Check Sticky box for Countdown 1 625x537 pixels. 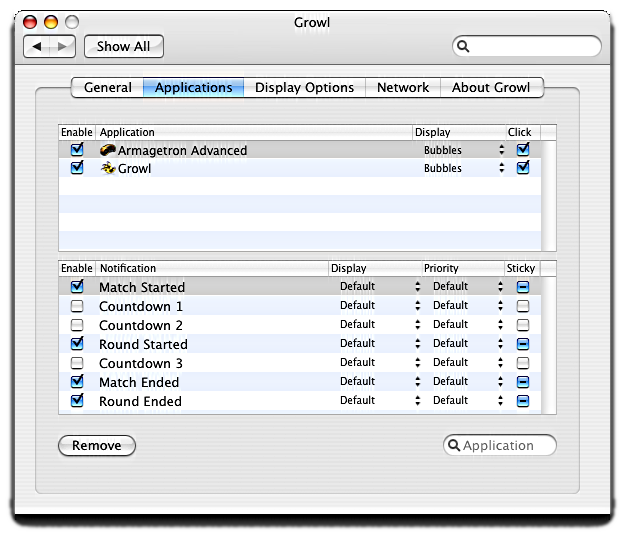click(x=523, y=306)
